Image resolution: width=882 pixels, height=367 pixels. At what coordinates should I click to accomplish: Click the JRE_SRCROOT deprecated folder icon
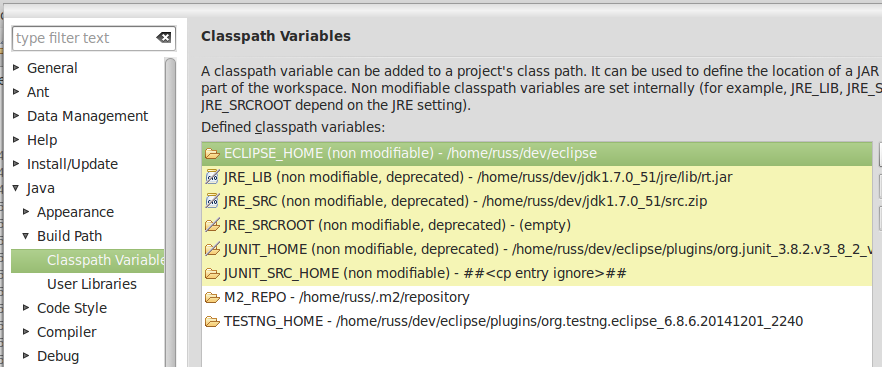coord(212,225)
